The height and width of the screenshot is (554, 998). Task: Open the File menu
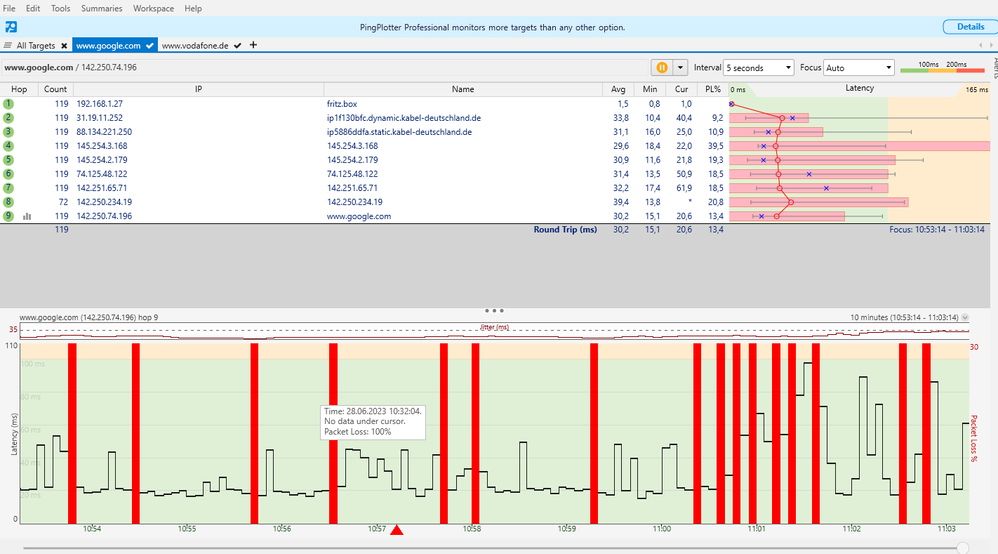pos(9,8)
